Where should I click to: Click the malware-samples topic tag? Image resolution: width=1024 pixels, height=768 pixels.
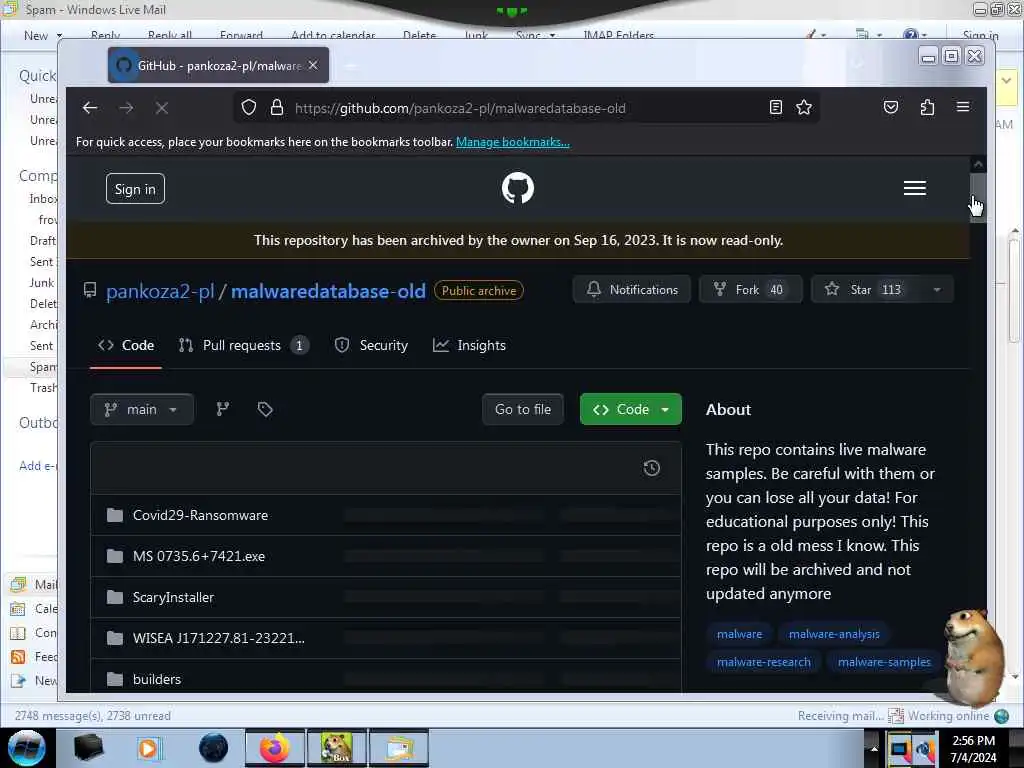(884, 662)
